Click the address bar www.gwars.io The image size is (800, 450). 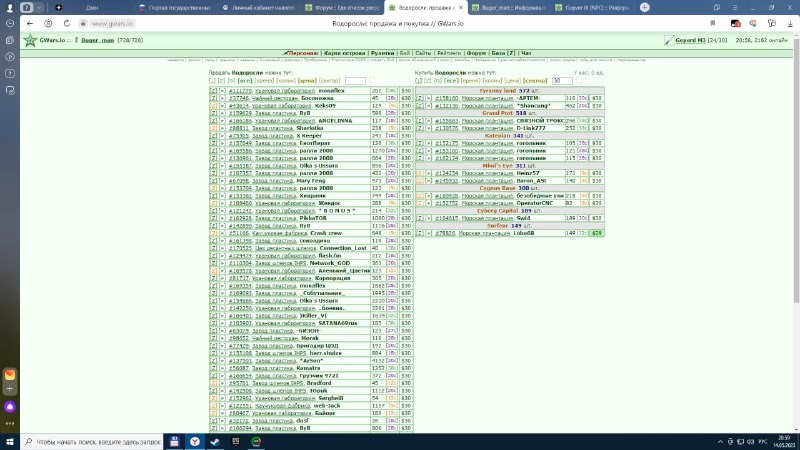112,23
